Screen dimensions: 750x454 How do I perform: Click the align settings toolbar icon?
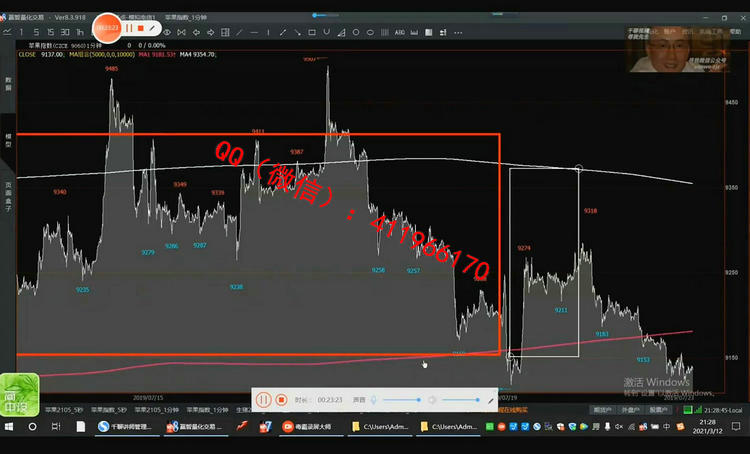point(443,33)
